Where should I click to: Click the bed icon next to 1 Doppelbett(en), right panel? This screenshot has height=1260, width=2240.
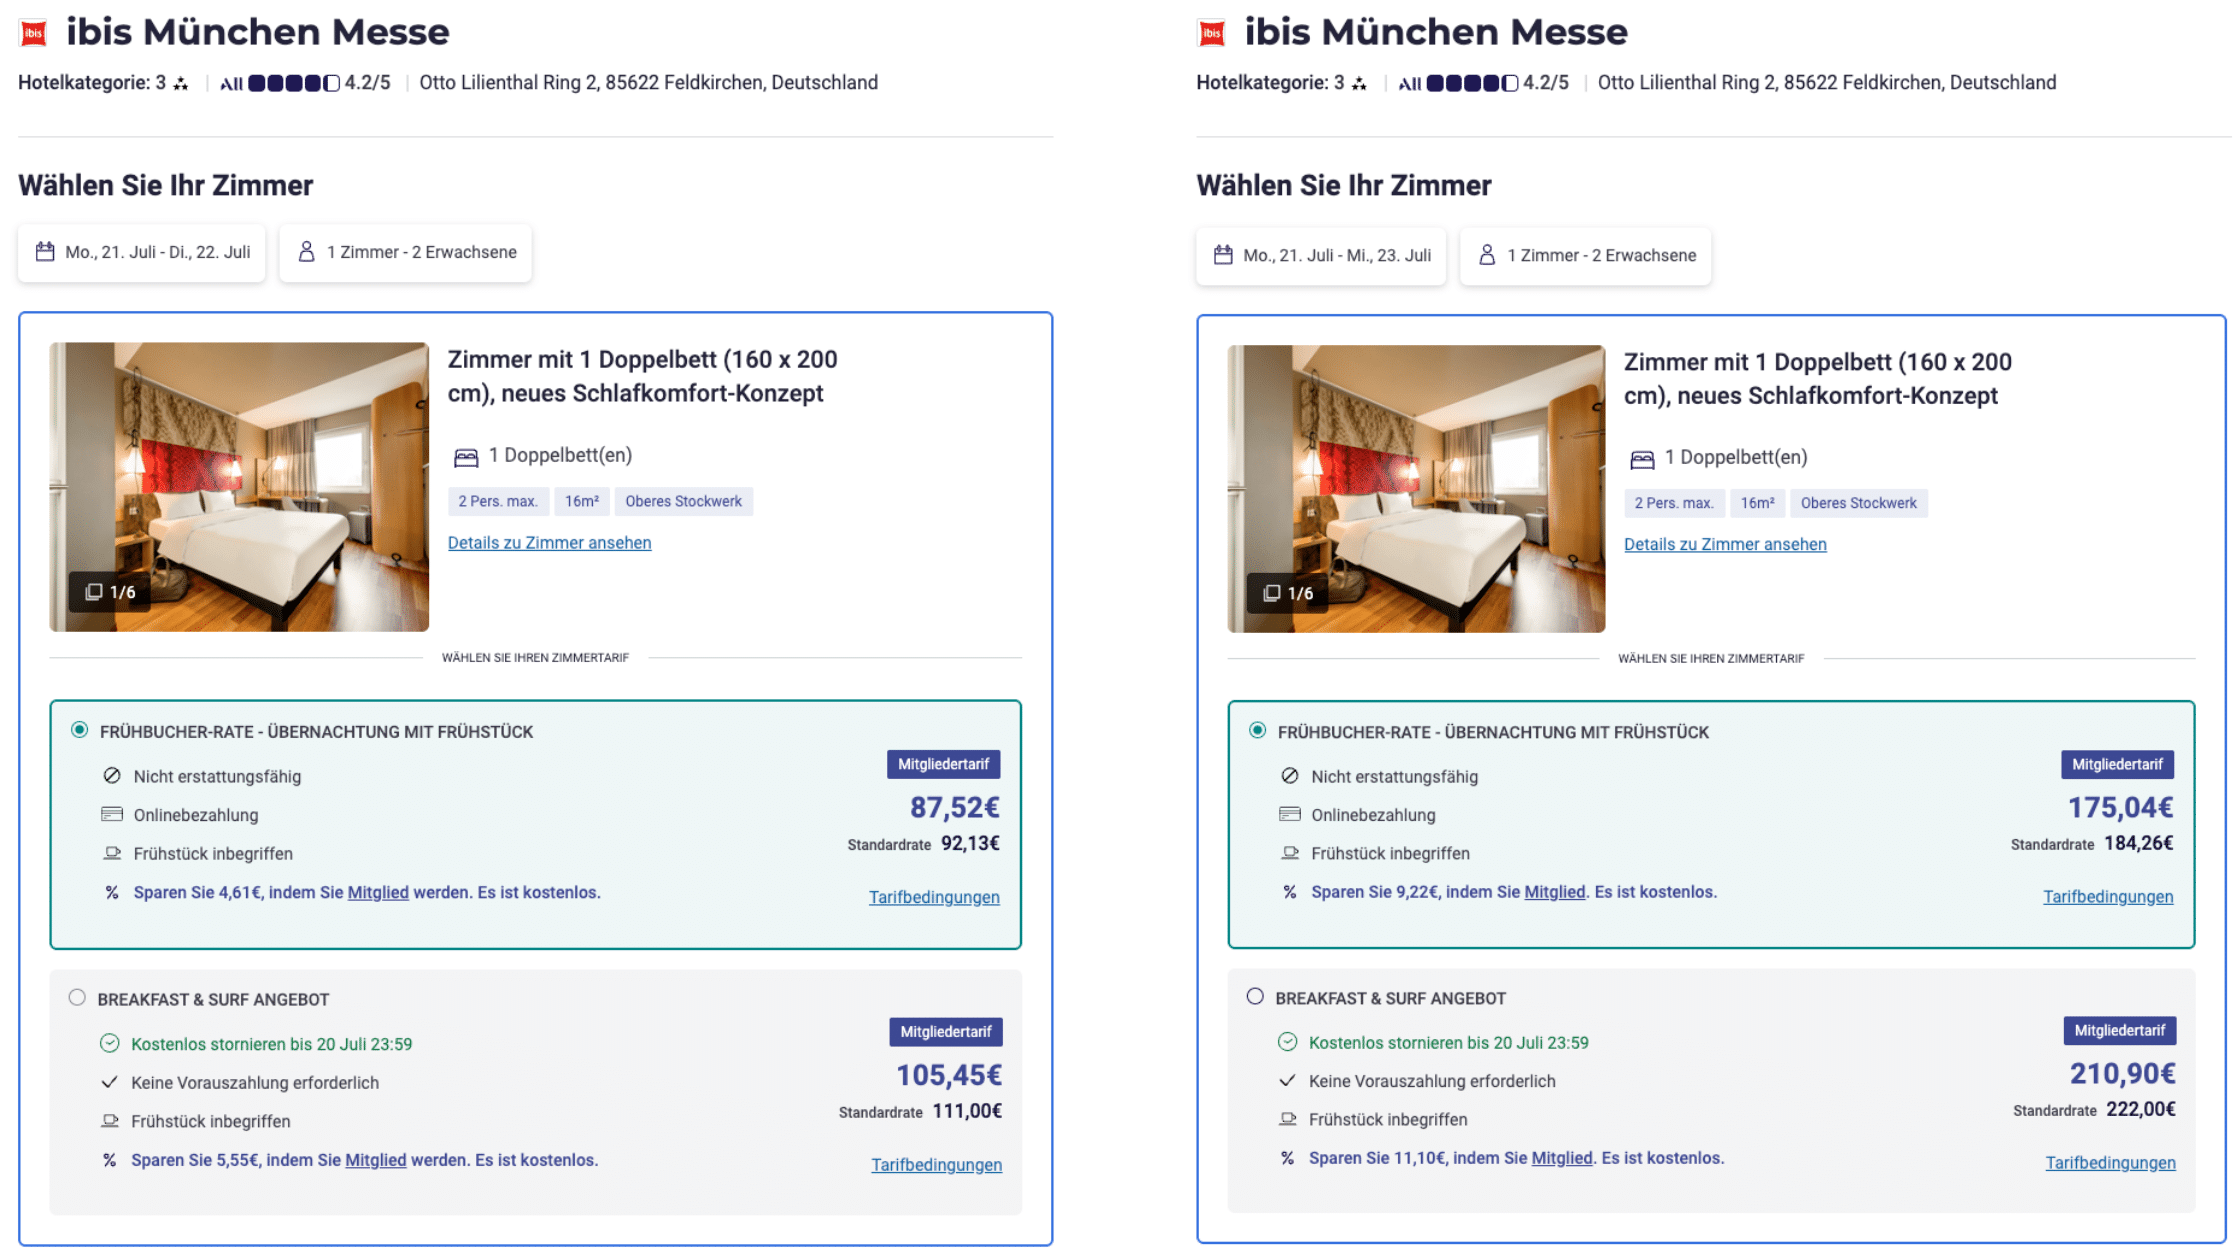(x=1642, y=459)
